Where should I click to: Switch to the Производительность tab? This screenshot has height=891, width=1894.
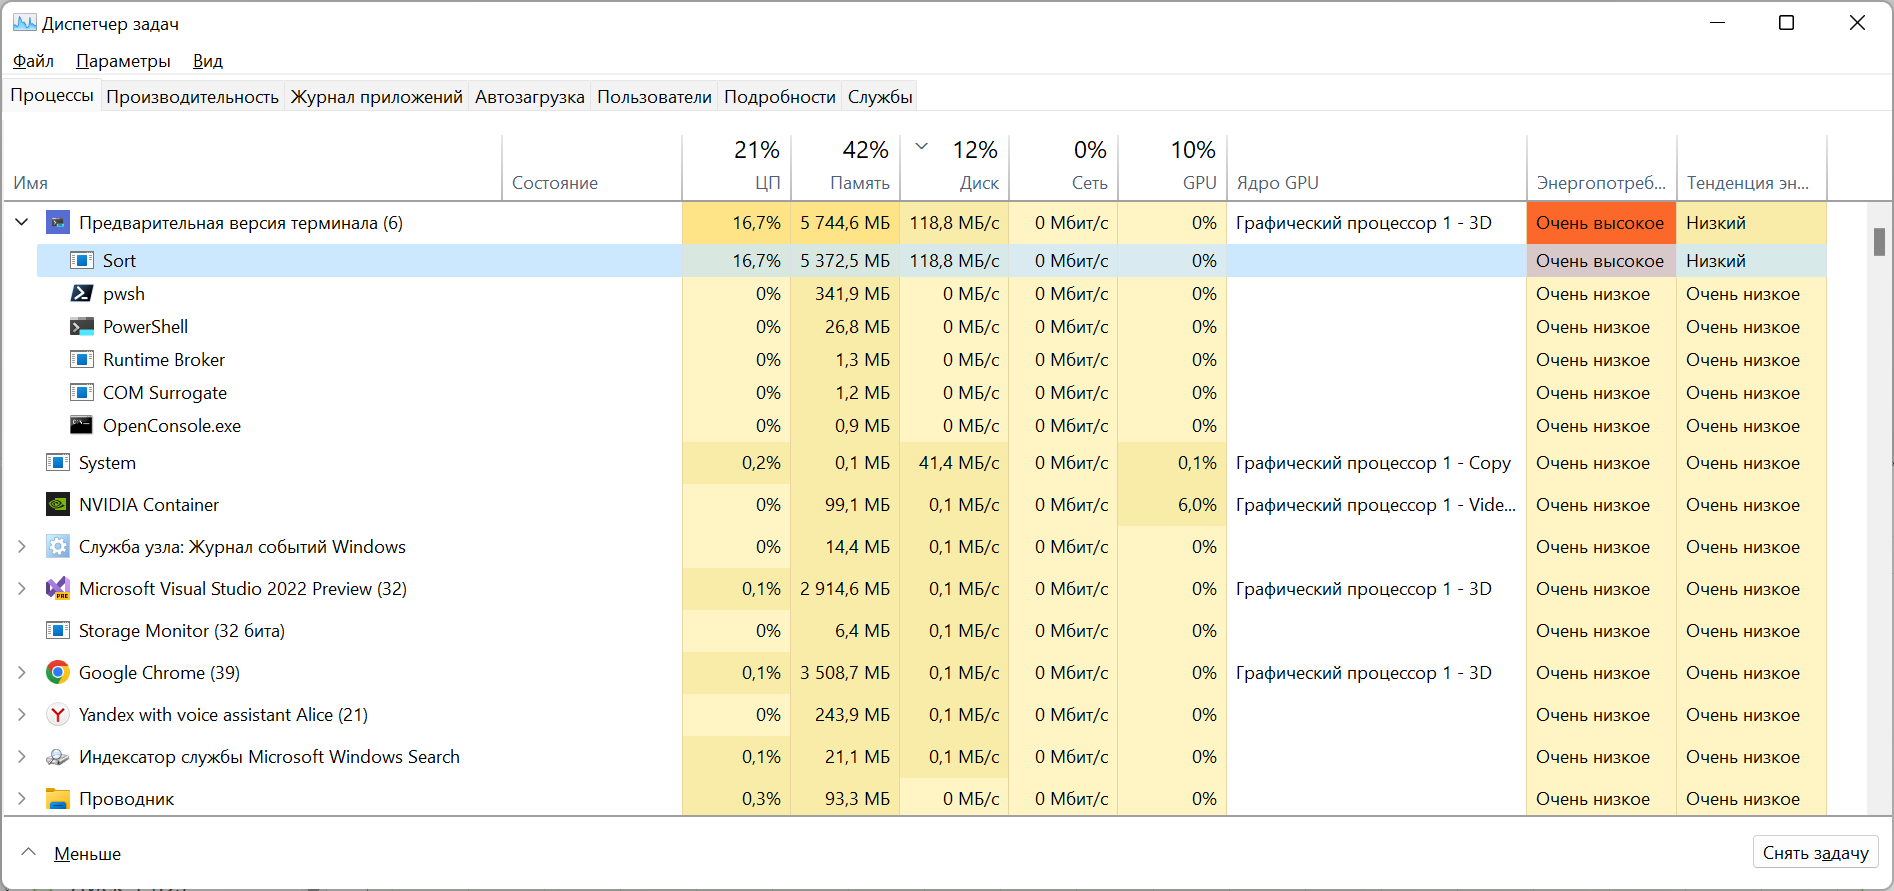(x=192, y=97)
